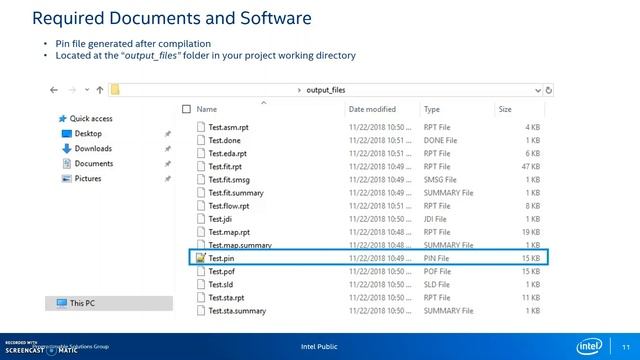Open Documents in the navigation pane
Screen dimensions: 640x360
tap(94, 164)
